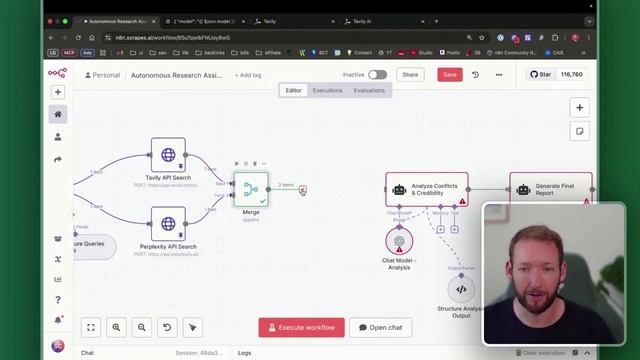Select the Structure Analysis Output code node
Image resolution: width=640 pixels, height=360 pixels.
coord(461,289)
